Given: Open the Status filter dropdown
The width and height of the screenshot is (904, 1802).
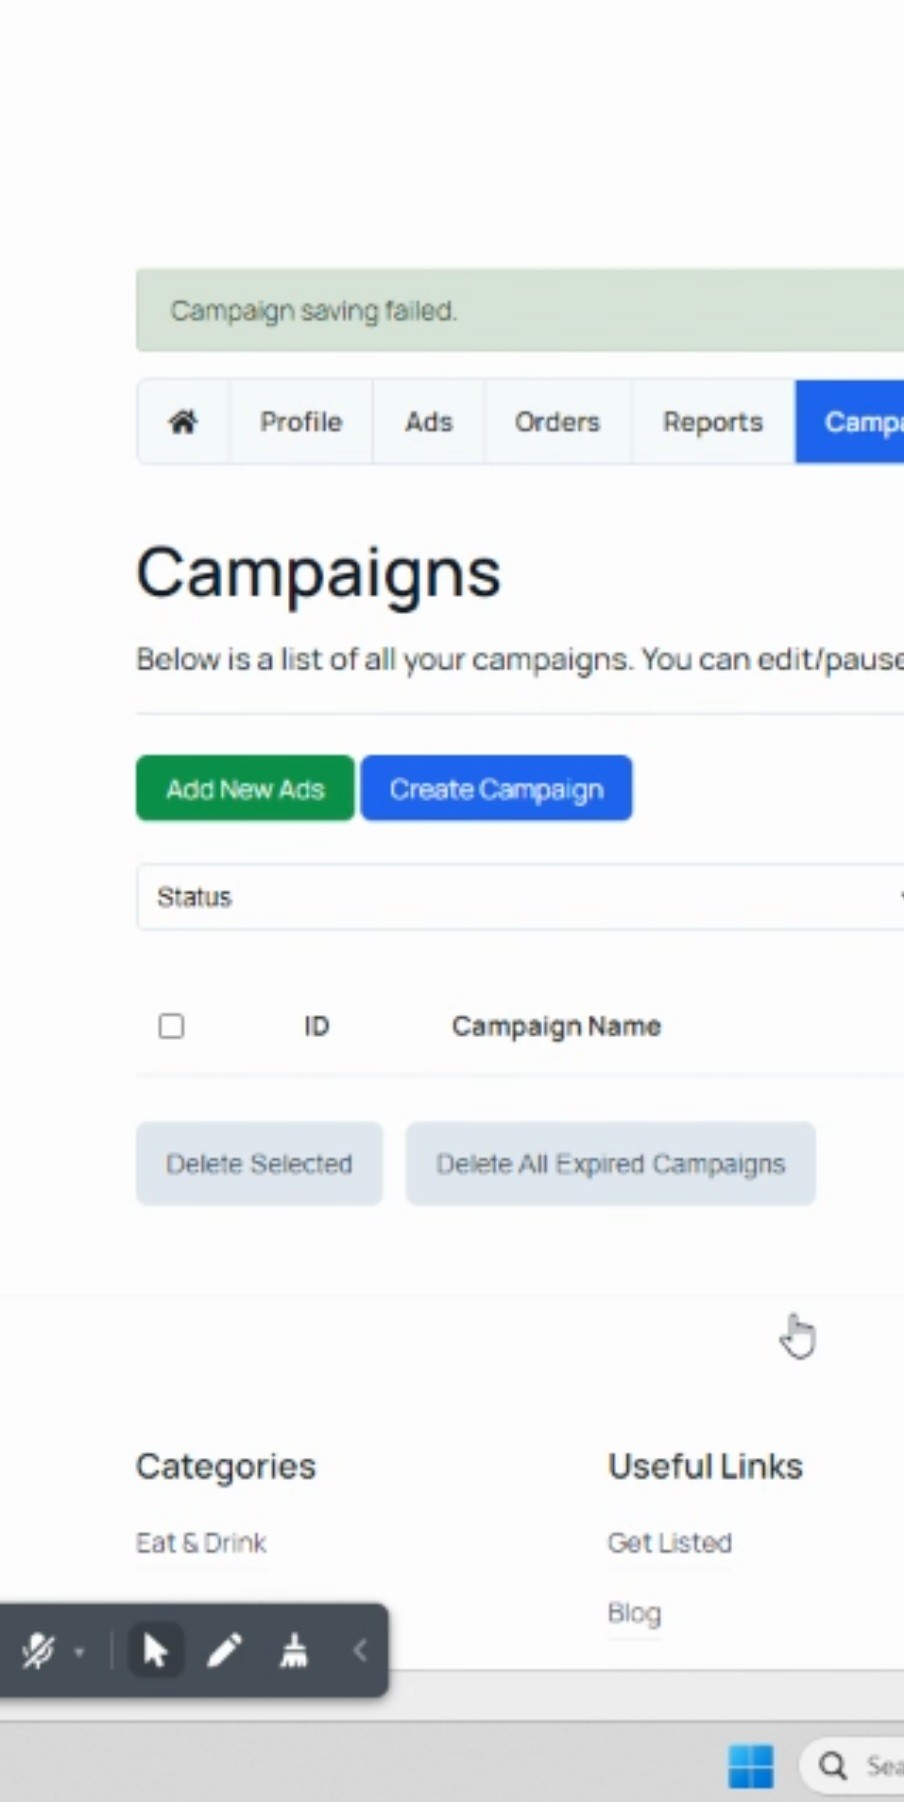Looking at the screenshot, I should [520, 897].
